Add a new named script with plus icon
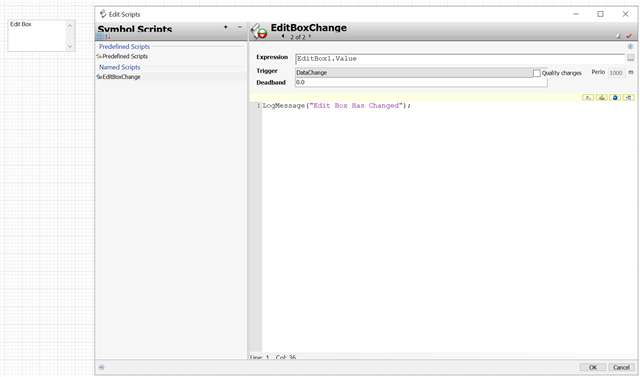The width and height of the screenshot is (640, 377). pyautogui.click(x=225, y=27)
